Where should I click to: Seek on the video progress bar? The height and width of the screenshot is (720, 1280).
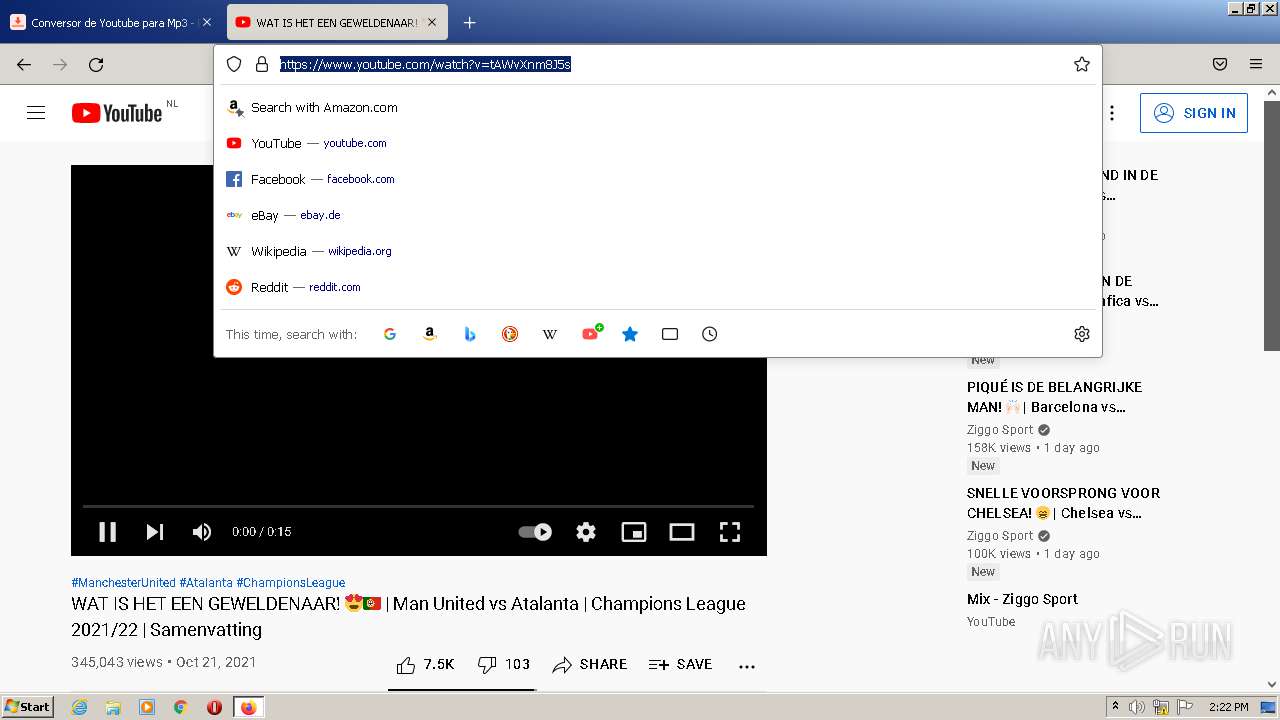[418, 507]
